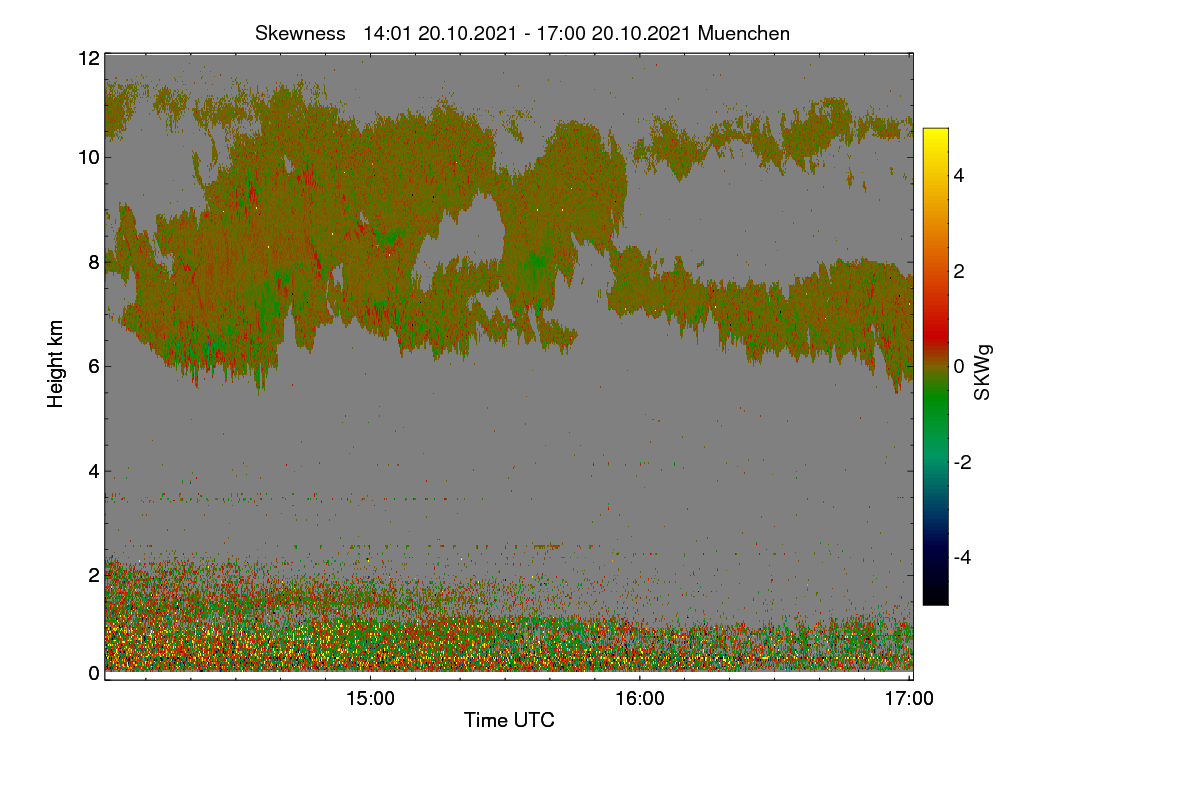
Task: Click the 0 km height tick label
Action: (93, 673)
